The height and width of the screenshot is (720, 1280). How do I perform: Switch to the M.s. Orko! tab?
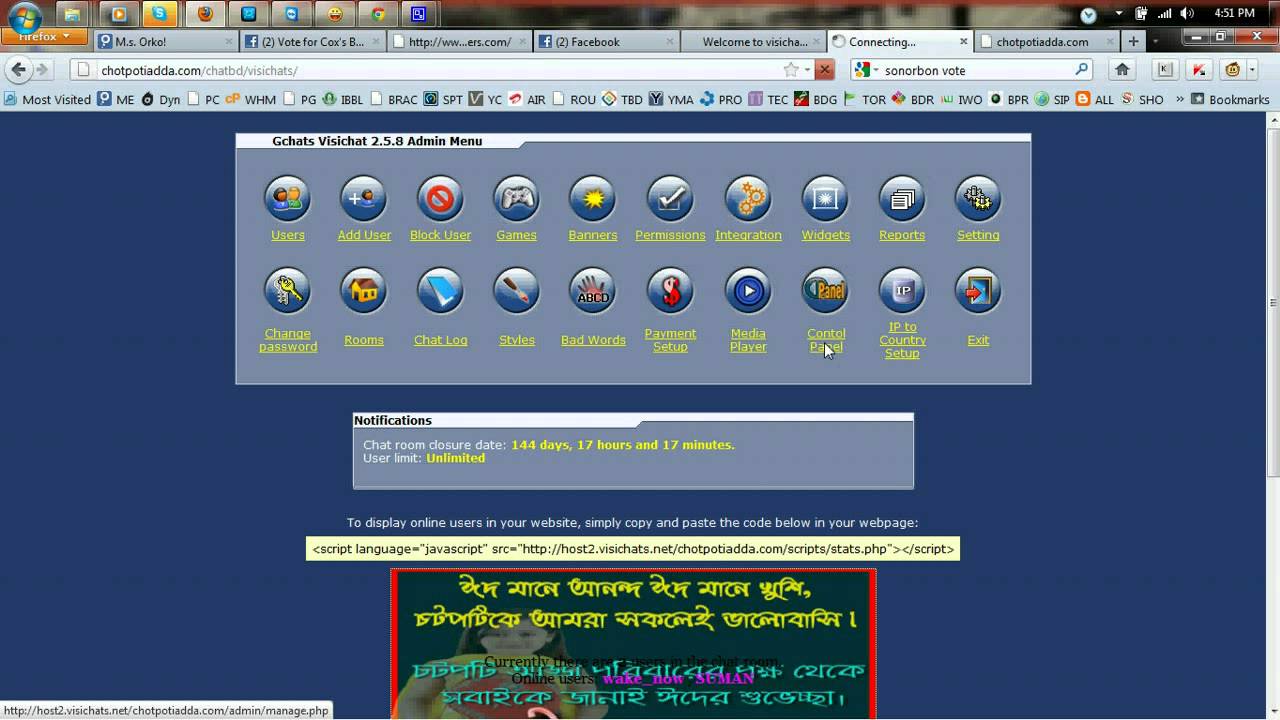click(x=165, y=42)
